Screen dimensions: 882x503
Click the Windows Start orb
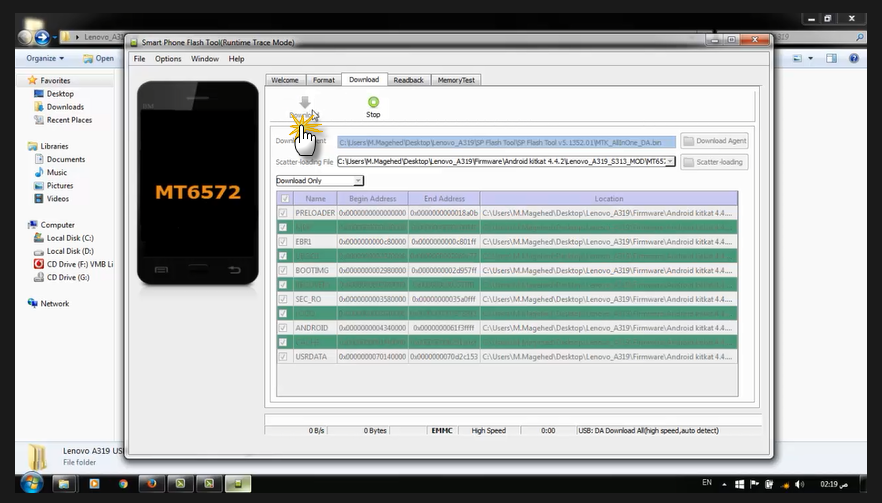point(32,483)
